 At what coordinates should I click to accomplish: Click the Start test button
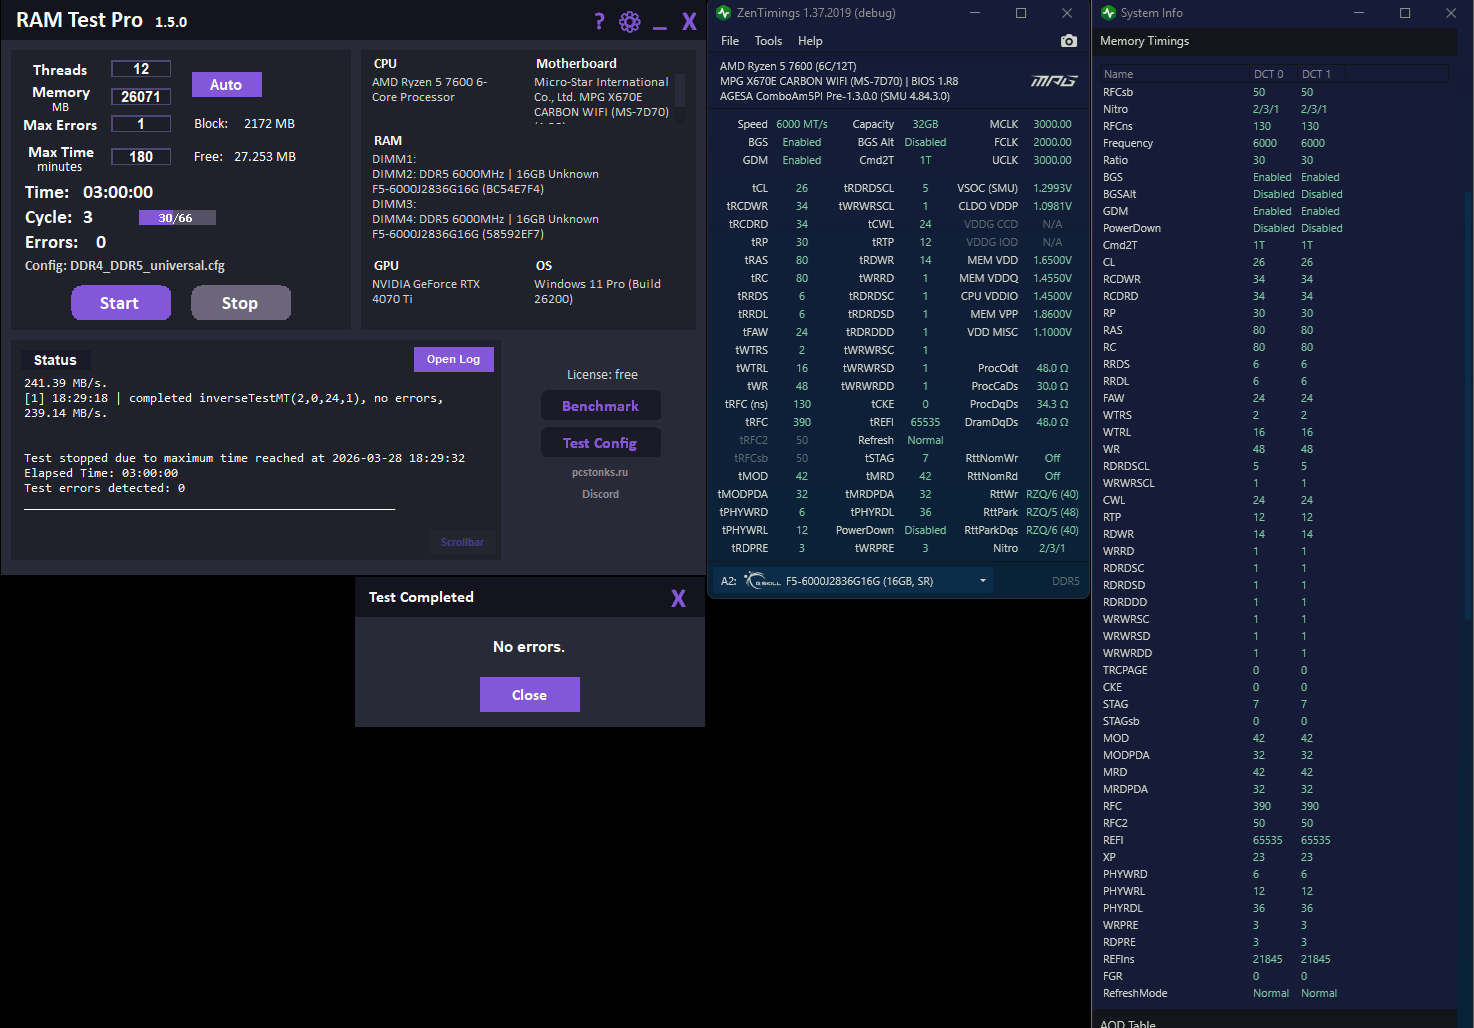click(120, 303)
